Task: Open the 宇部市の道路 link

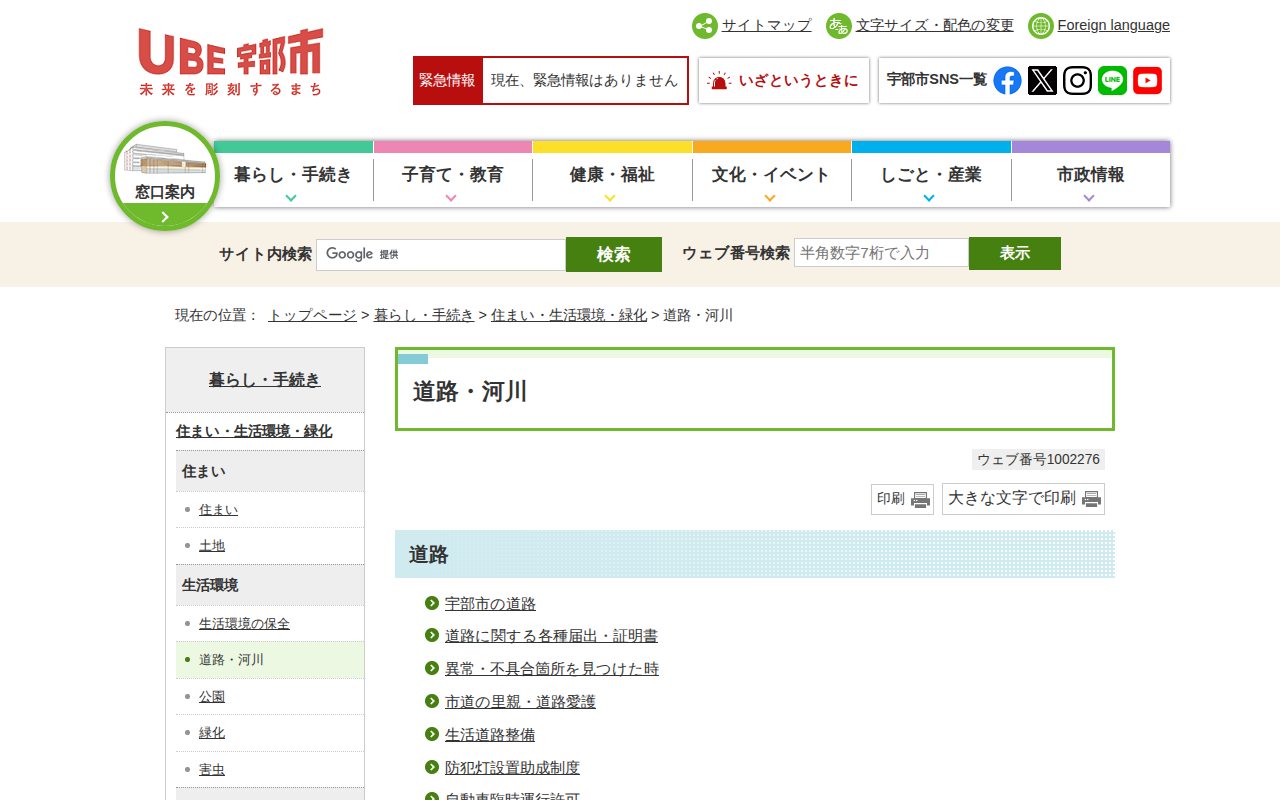Action: pos(490,604)
